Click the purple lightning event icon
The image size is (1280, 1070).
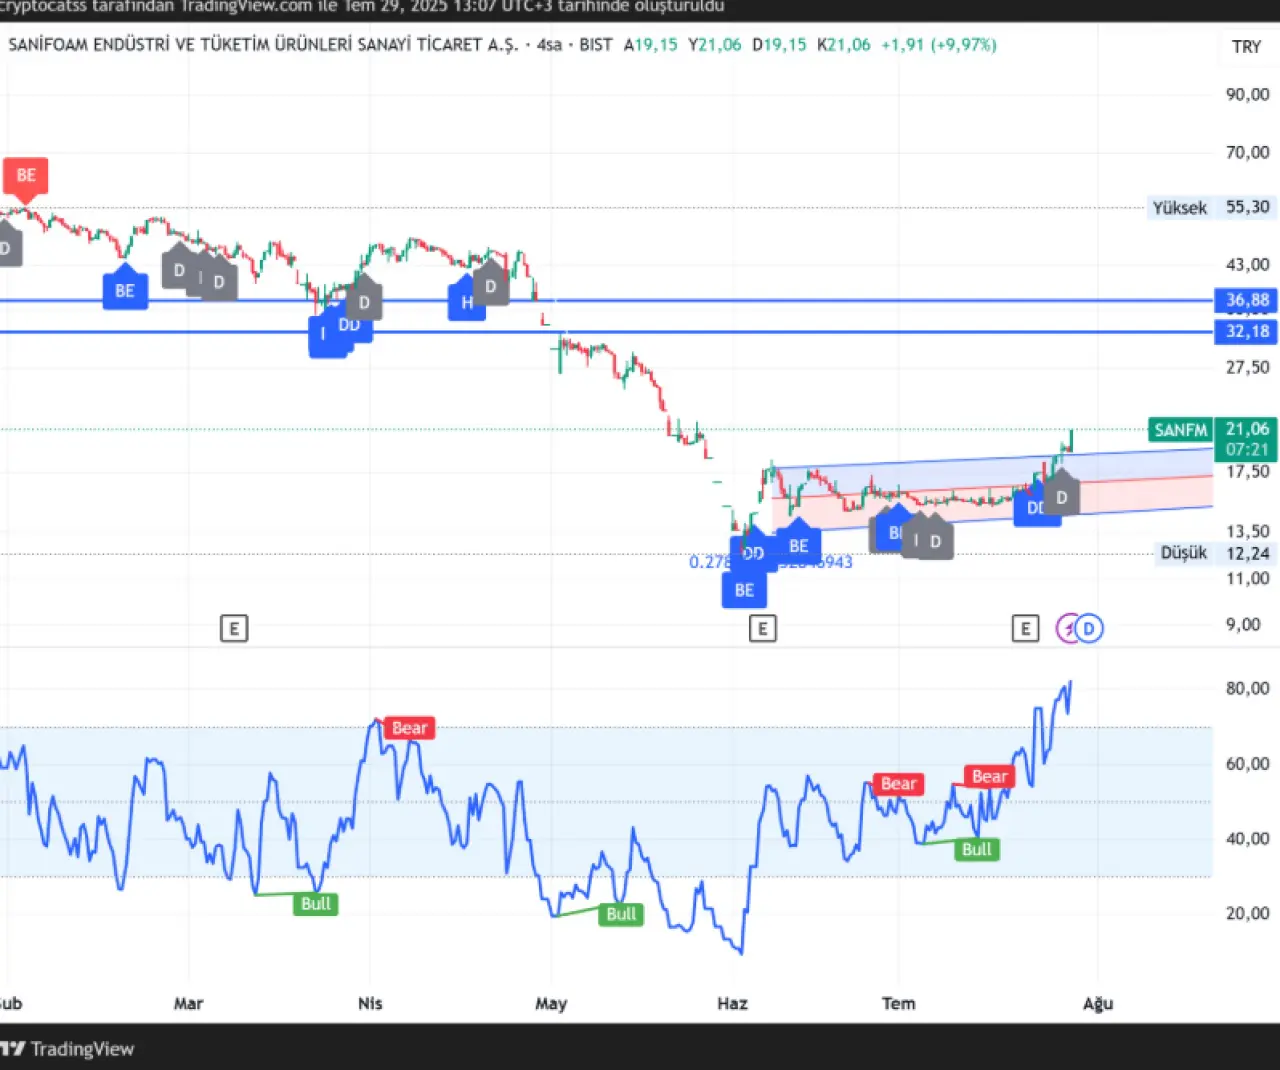coord(1069,628)
